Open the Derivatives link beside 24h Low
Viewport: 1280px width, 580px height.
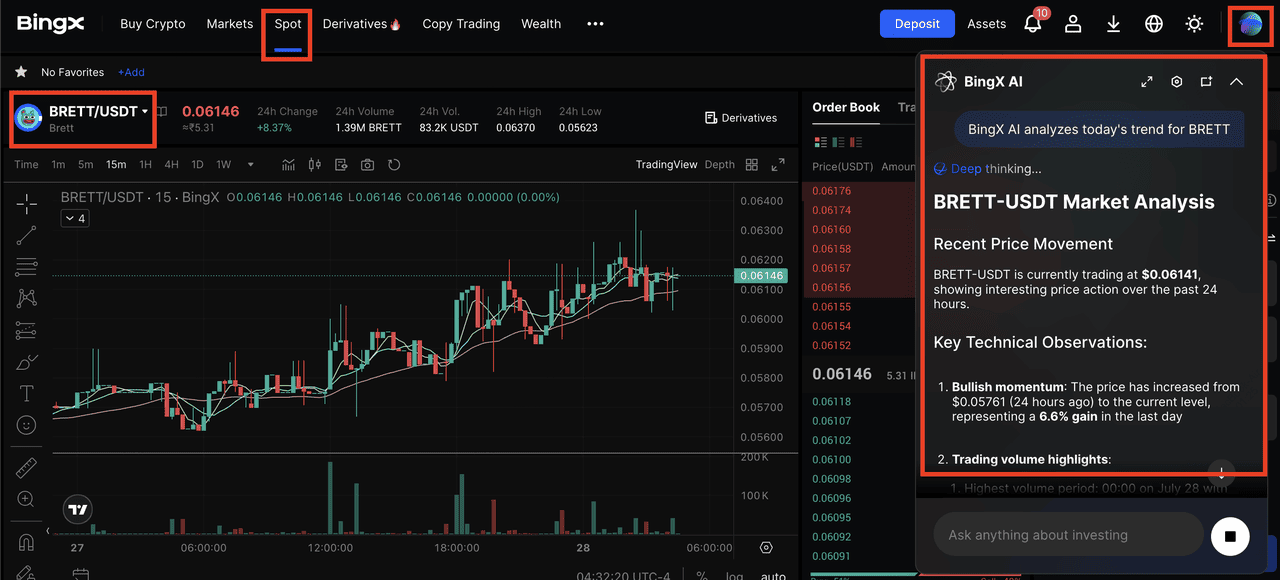click(741, 118)
